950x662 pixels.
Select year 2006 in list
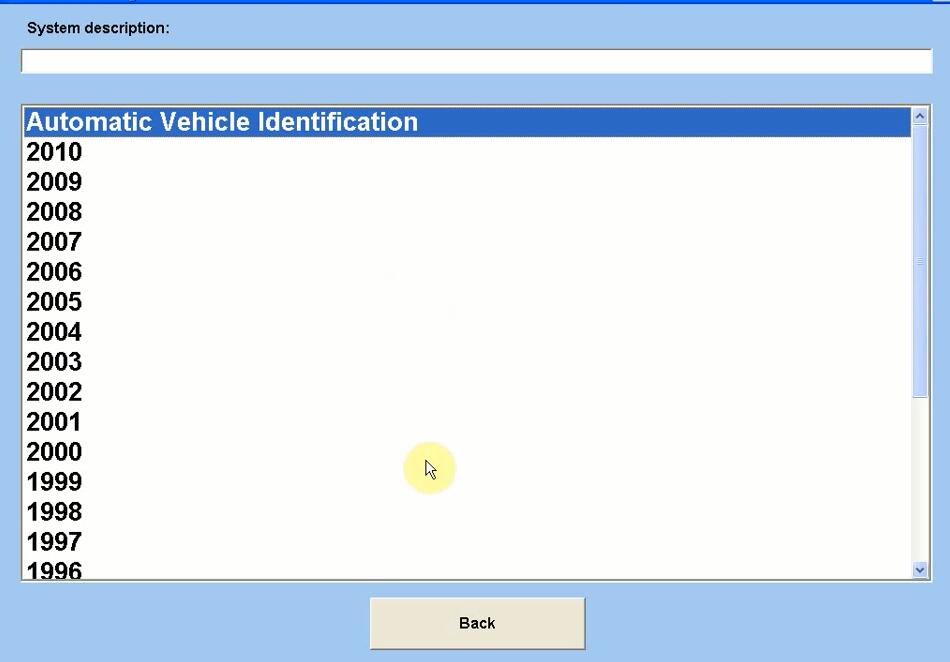tap(467, 272)
